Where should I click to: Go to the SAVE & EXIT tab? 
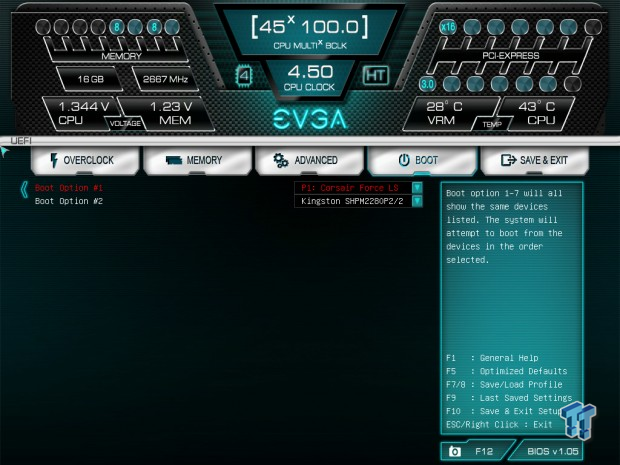(x=535, y=160)
